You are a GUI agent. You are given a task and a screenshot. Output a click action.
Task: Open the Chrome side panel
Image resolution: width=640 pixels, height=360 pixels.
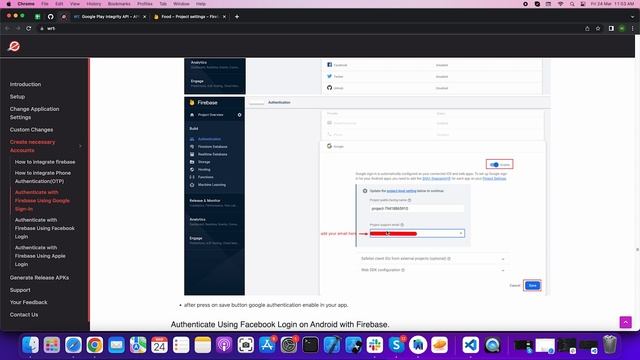[x=611, y=28]
